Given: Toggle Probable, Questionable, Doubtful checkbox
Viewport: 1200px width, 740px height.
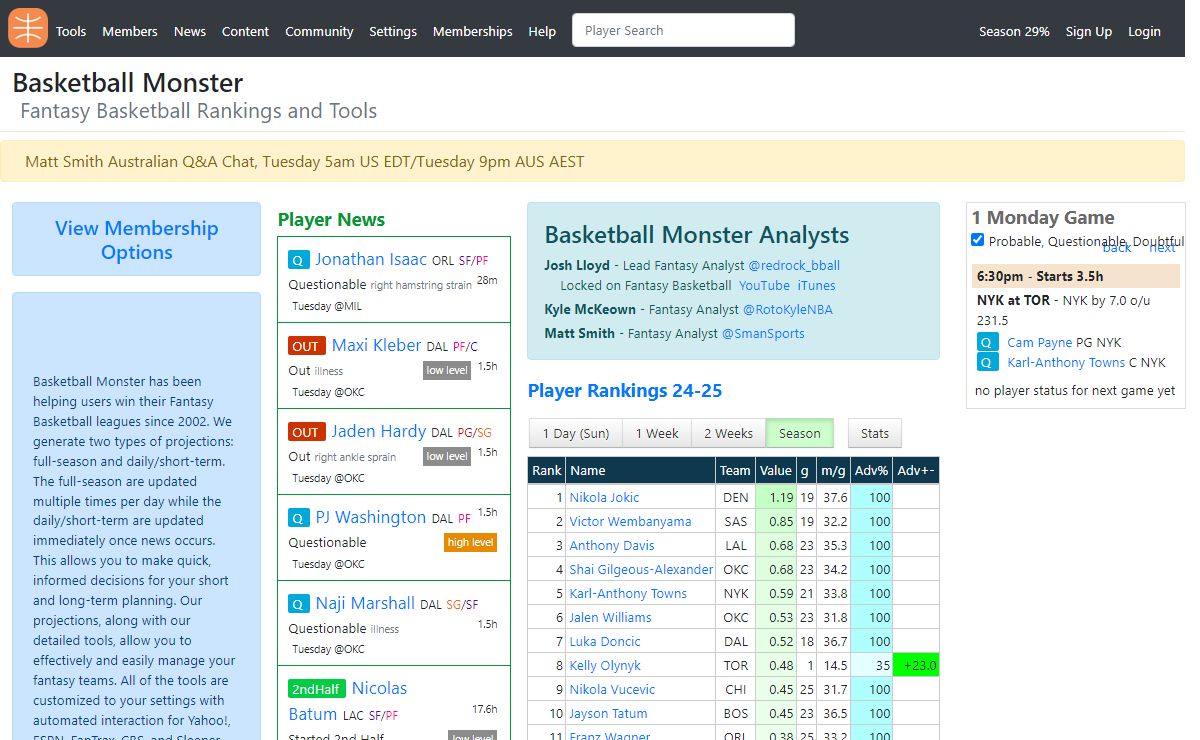Looking at the screenshot, I should pos(978,240).
